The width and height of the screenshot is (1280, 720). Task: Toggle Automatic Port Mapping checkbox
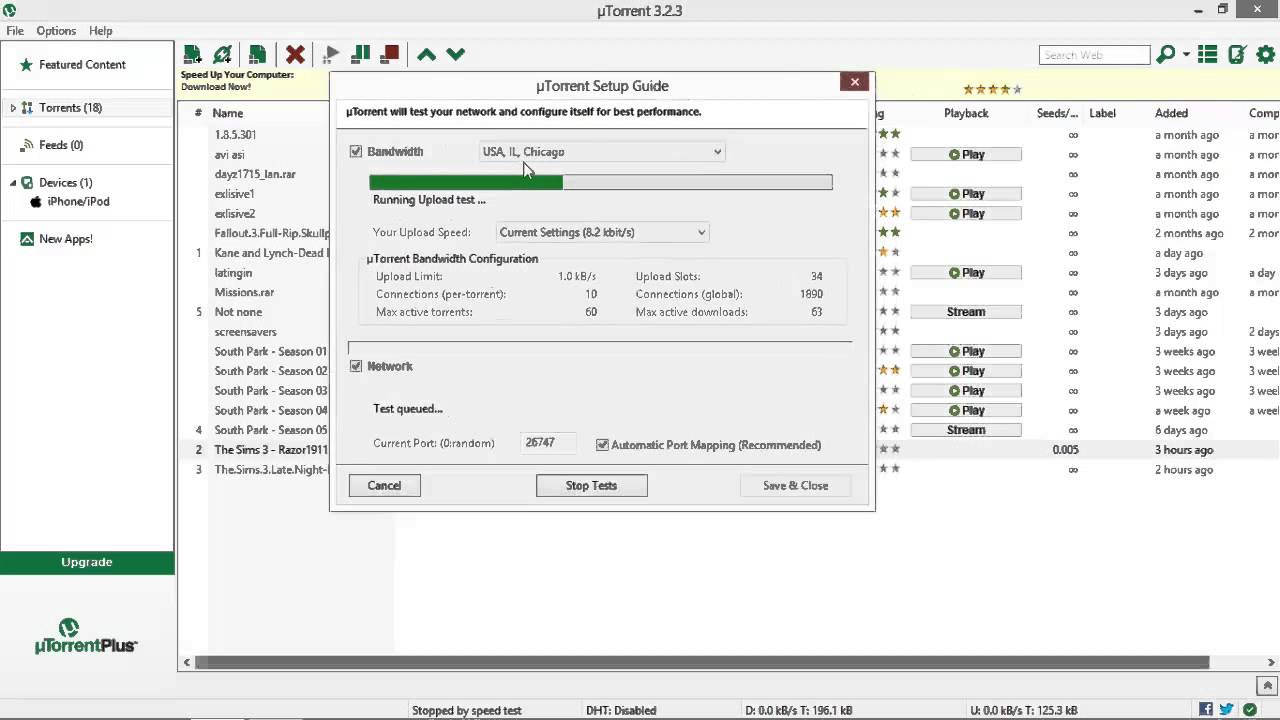point(602,445)
